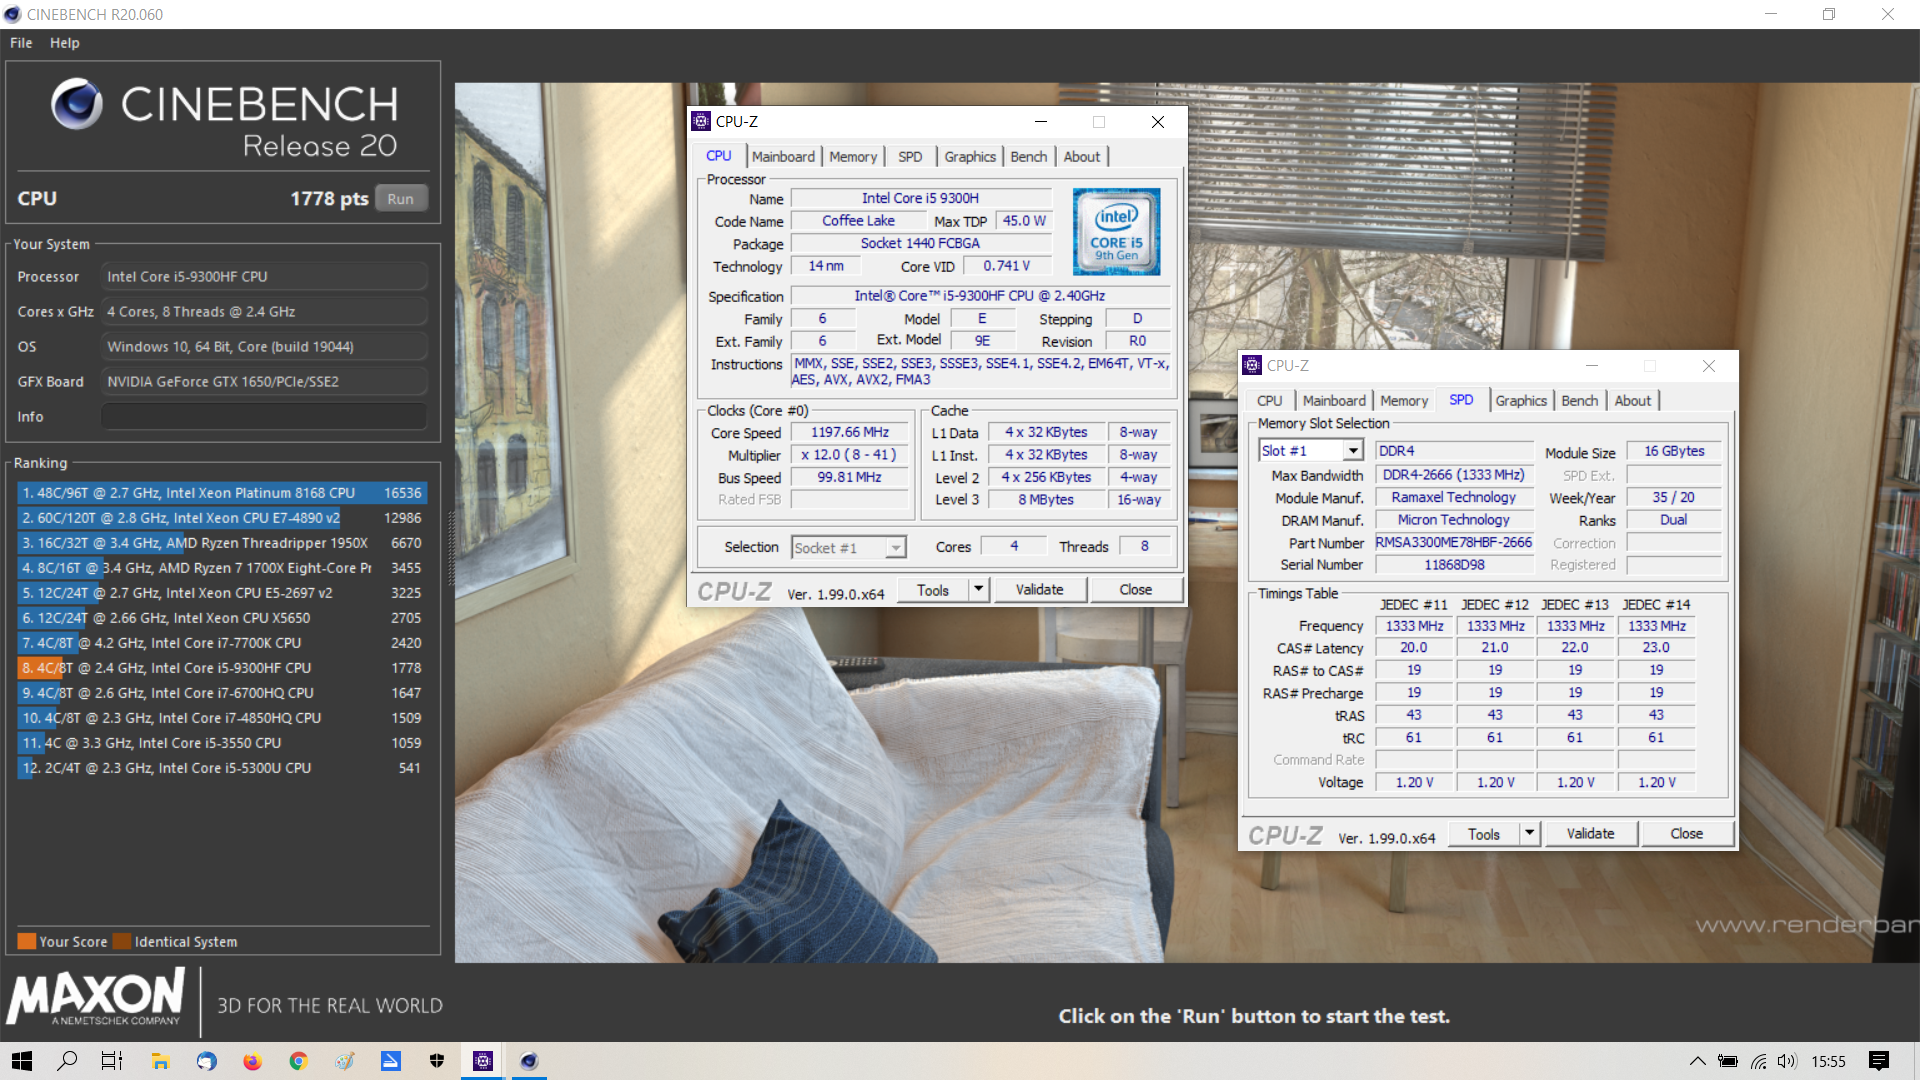The image size is (1920, 1080).
Task: Open the Socket #1 selection dropdown
Action: click(x=849, y=547)
